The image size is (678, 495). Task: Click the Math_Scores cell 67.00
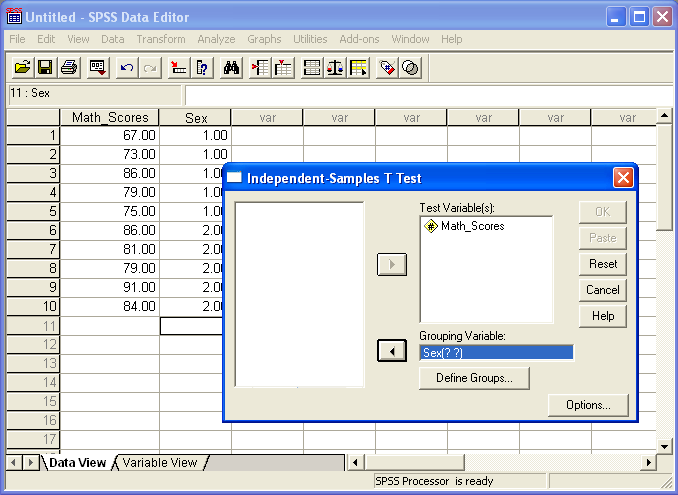pyautogui.click(x=110, y=135)
